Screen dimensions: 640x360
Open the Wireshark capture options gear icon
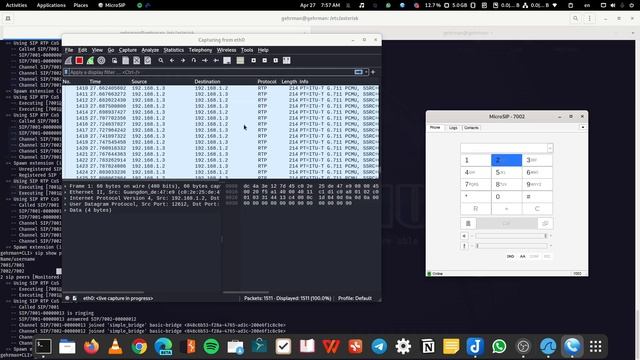point(101,60)
